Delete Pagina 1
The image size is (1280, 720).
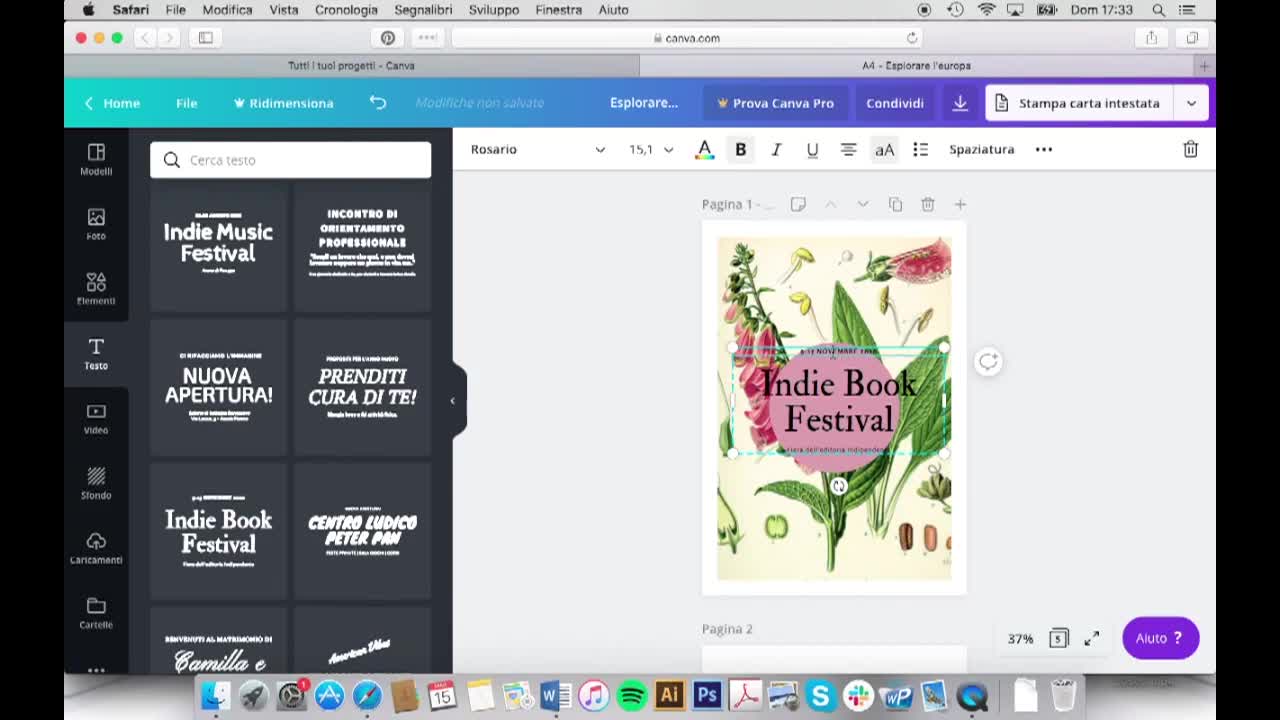point(928,204)
